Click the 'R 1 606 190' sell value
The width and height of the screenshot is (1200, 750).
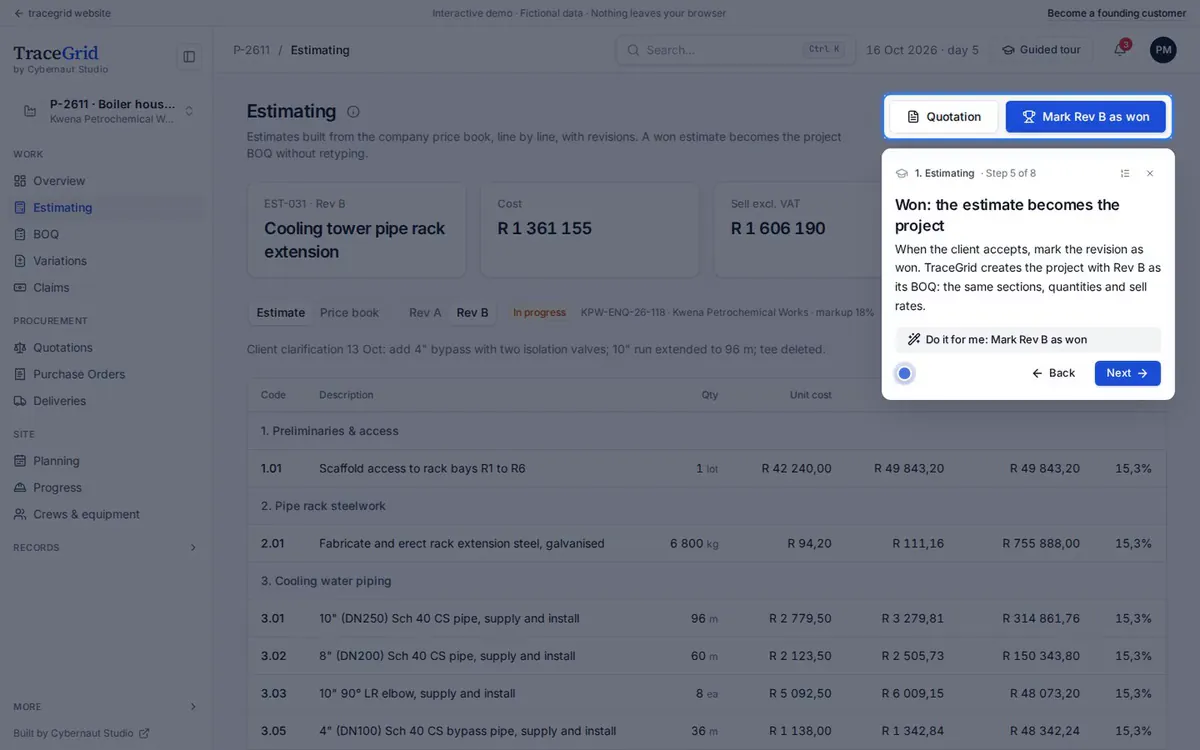coord(778,229)
